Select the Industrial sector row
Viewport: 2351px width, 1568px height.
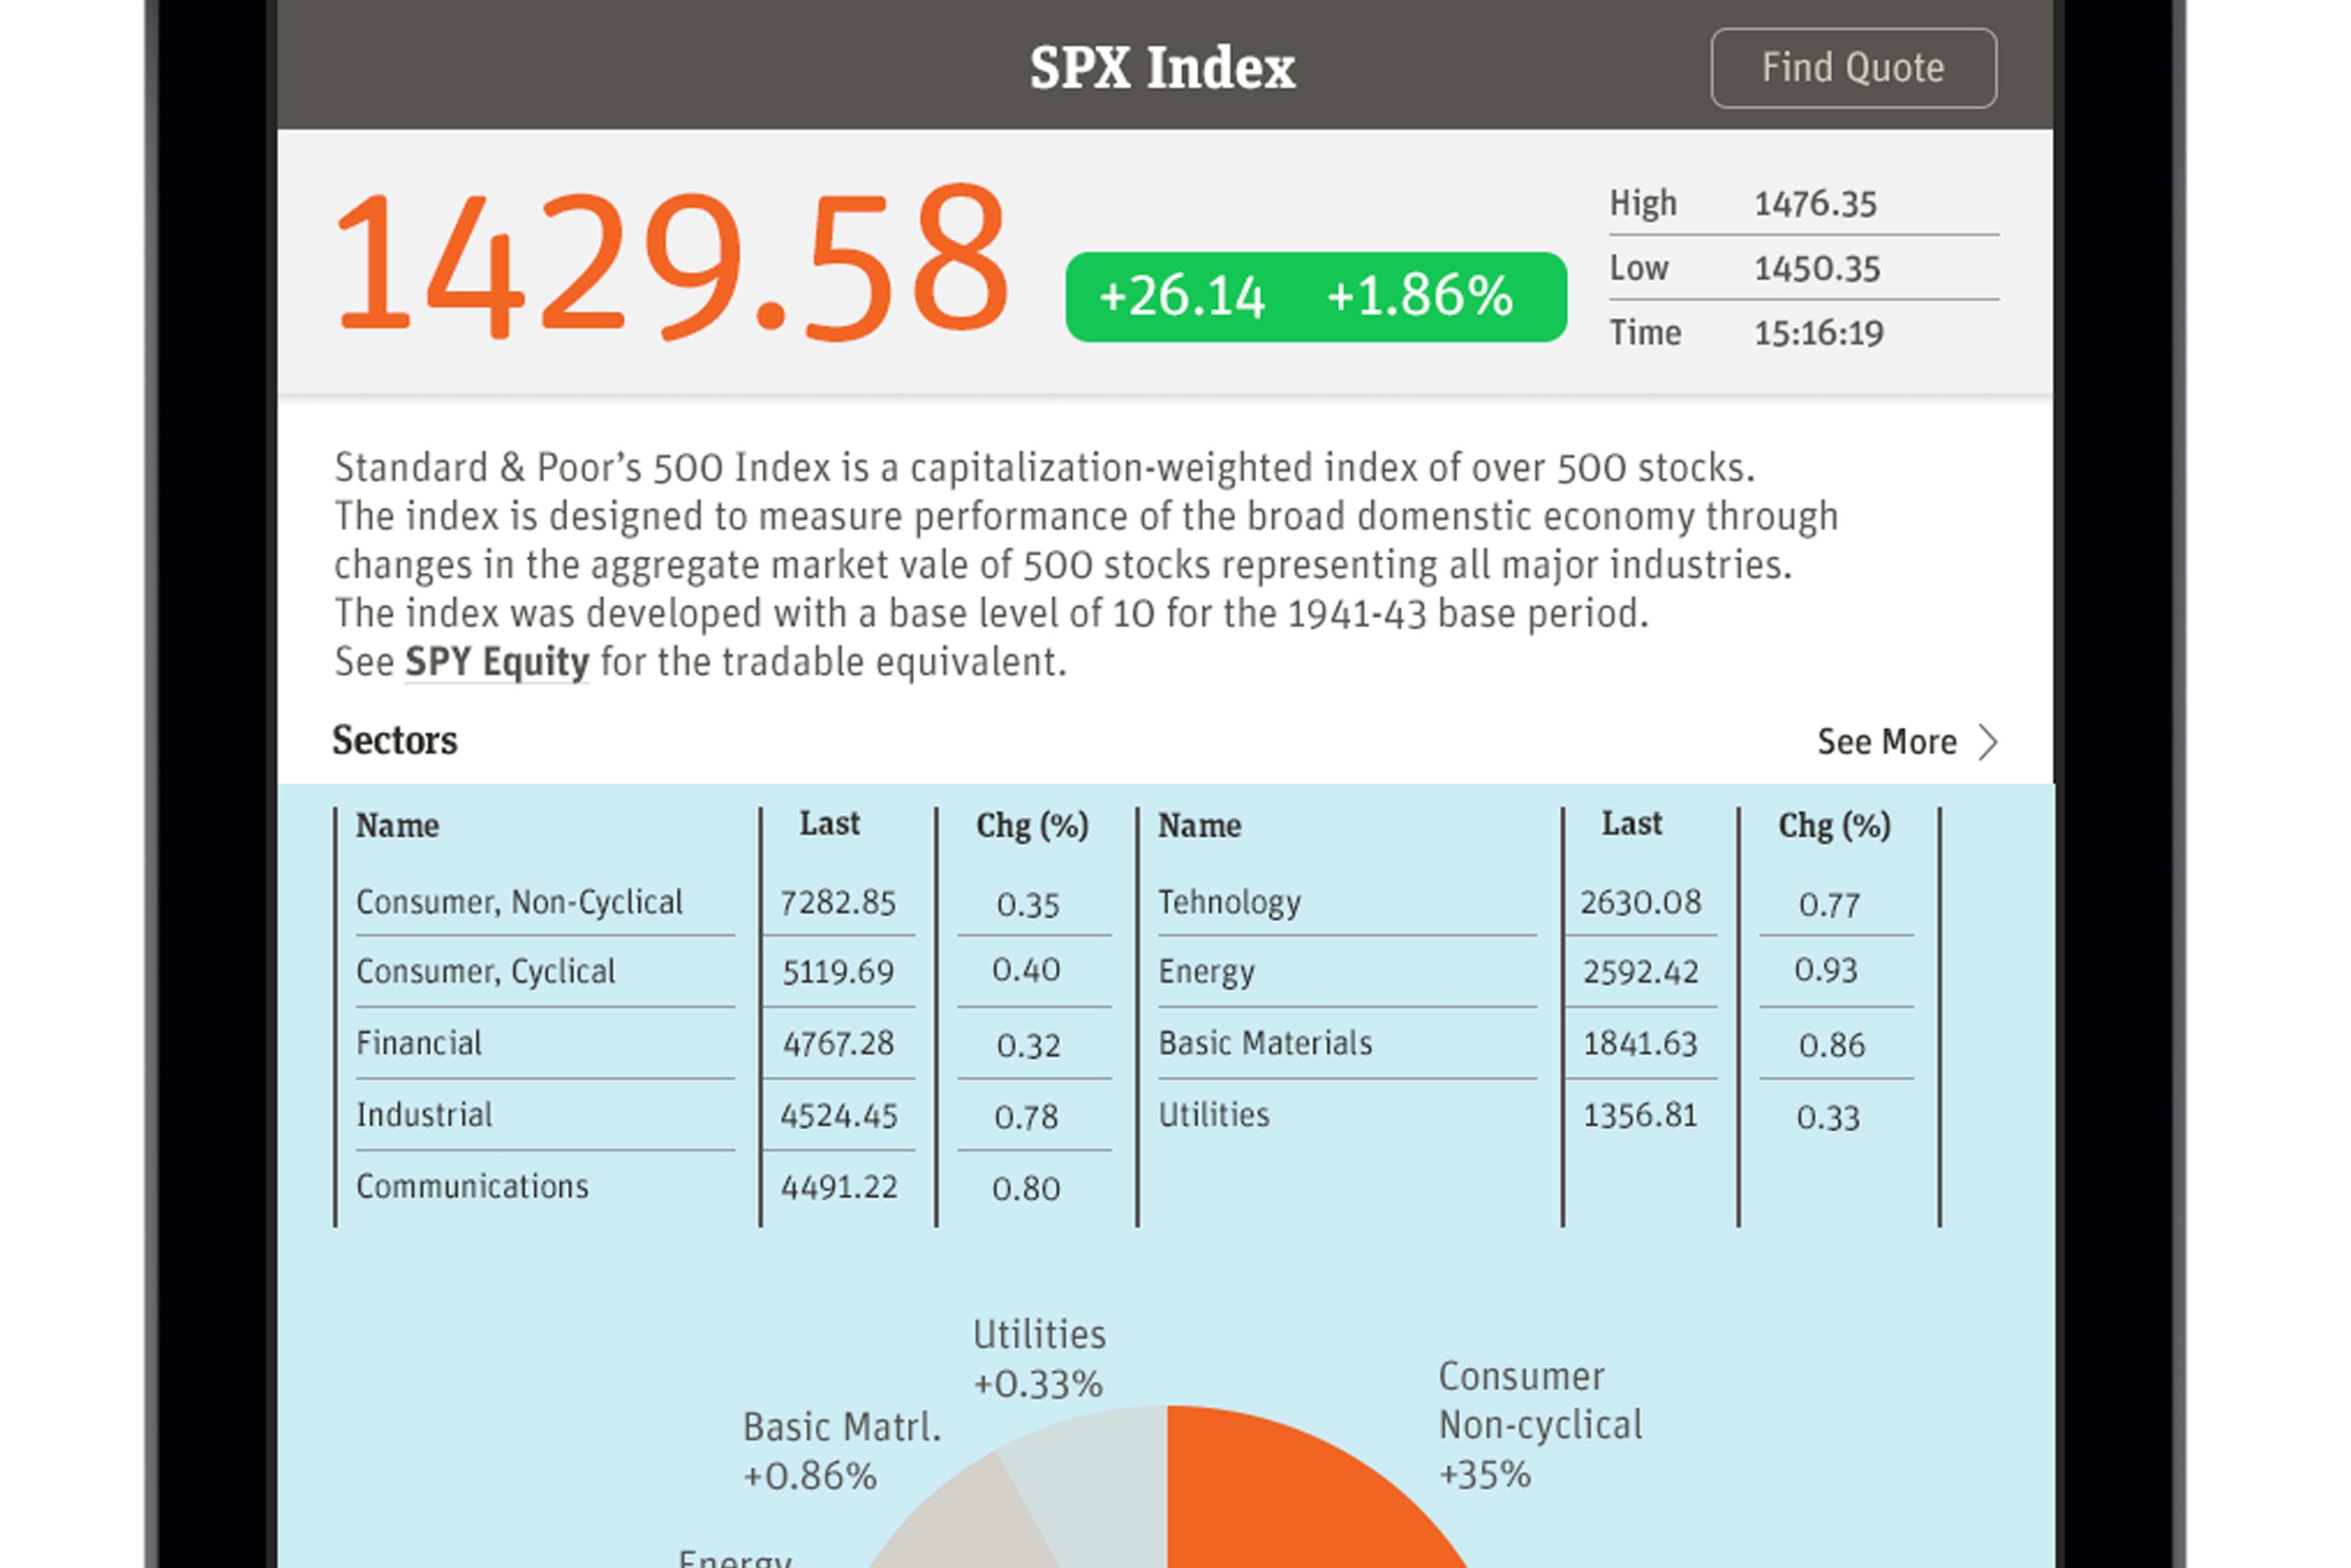[x=424, y=1115]
